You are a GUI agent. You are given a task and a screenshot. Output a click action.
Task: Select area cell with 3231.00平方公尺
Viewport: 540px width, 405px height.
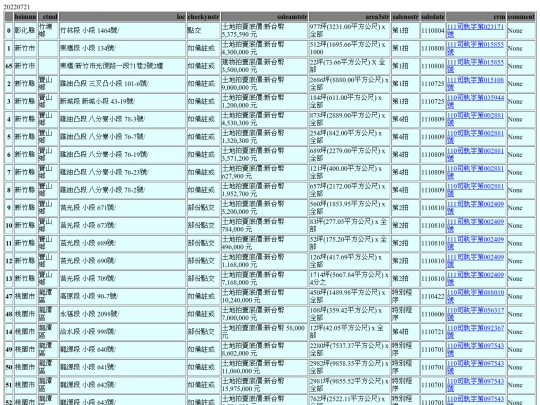tap(349, 30)
